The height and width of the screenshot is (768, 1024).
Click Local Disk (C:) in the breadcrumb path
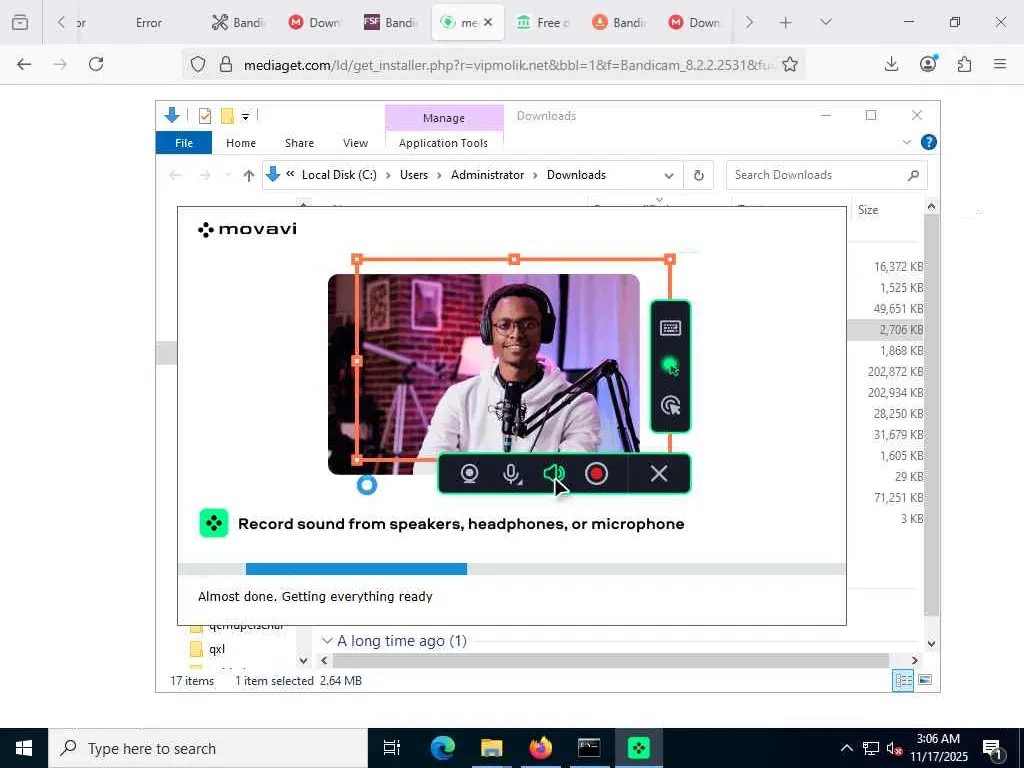[x=339, y=175]
